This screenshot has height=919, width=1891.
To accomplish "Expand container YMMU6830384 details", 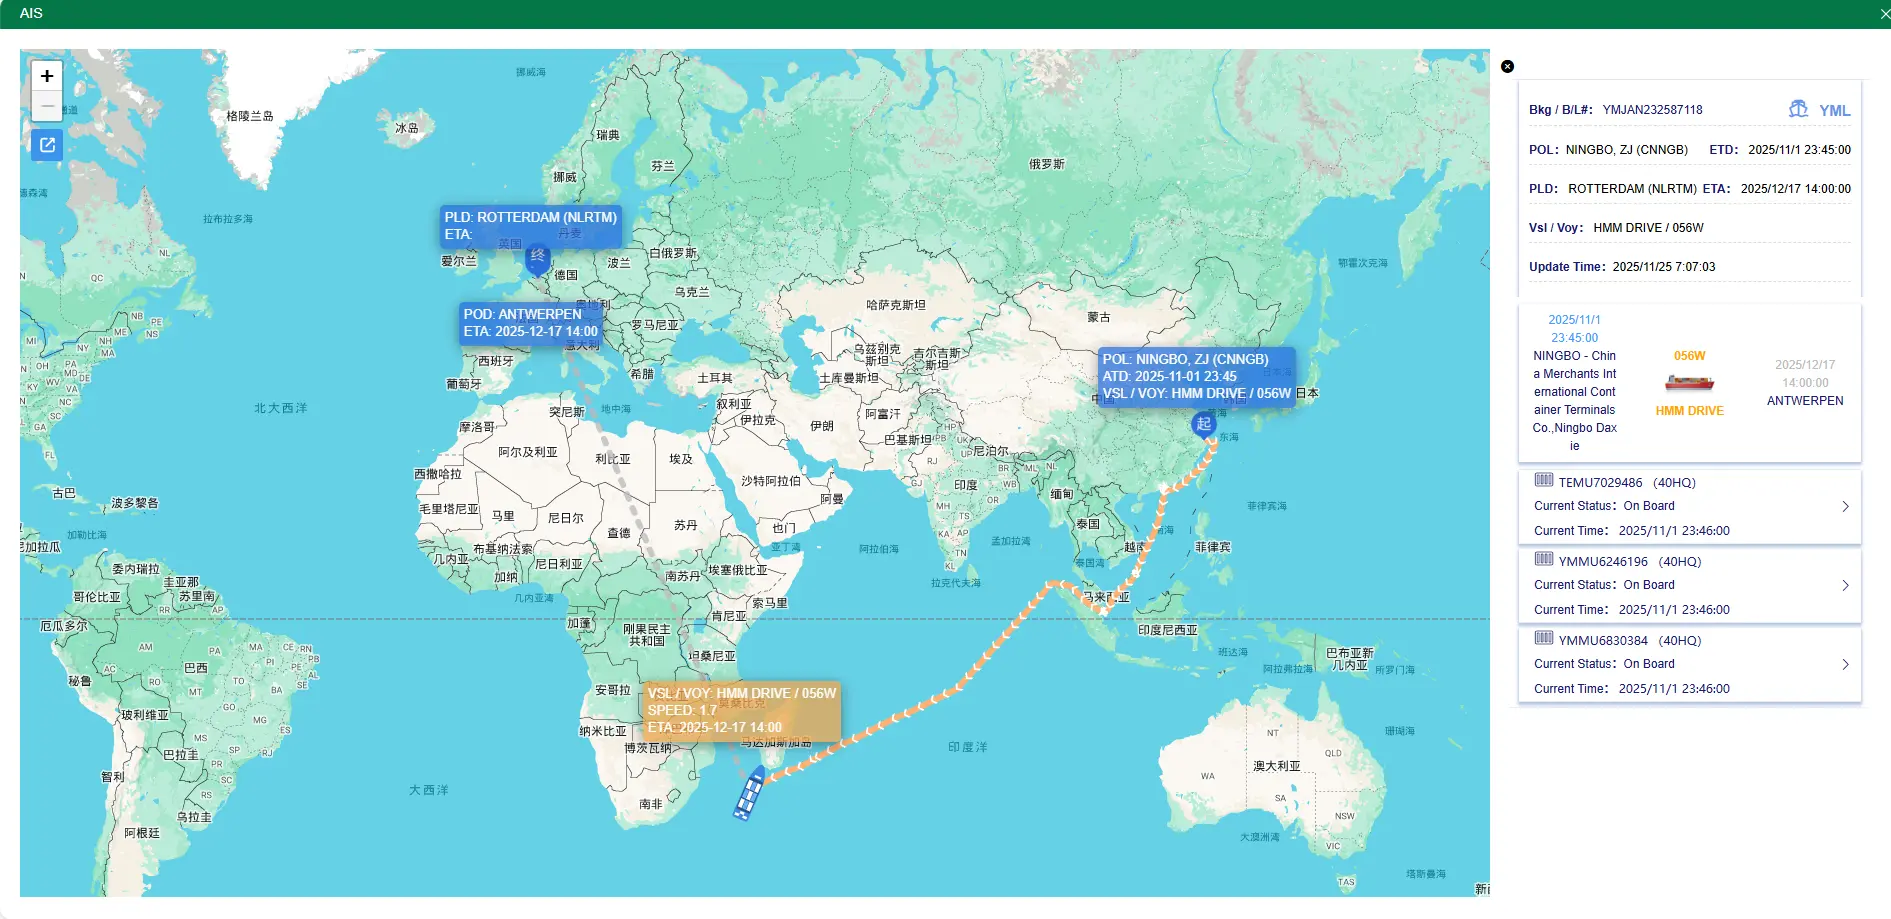I will point(1846,664).
